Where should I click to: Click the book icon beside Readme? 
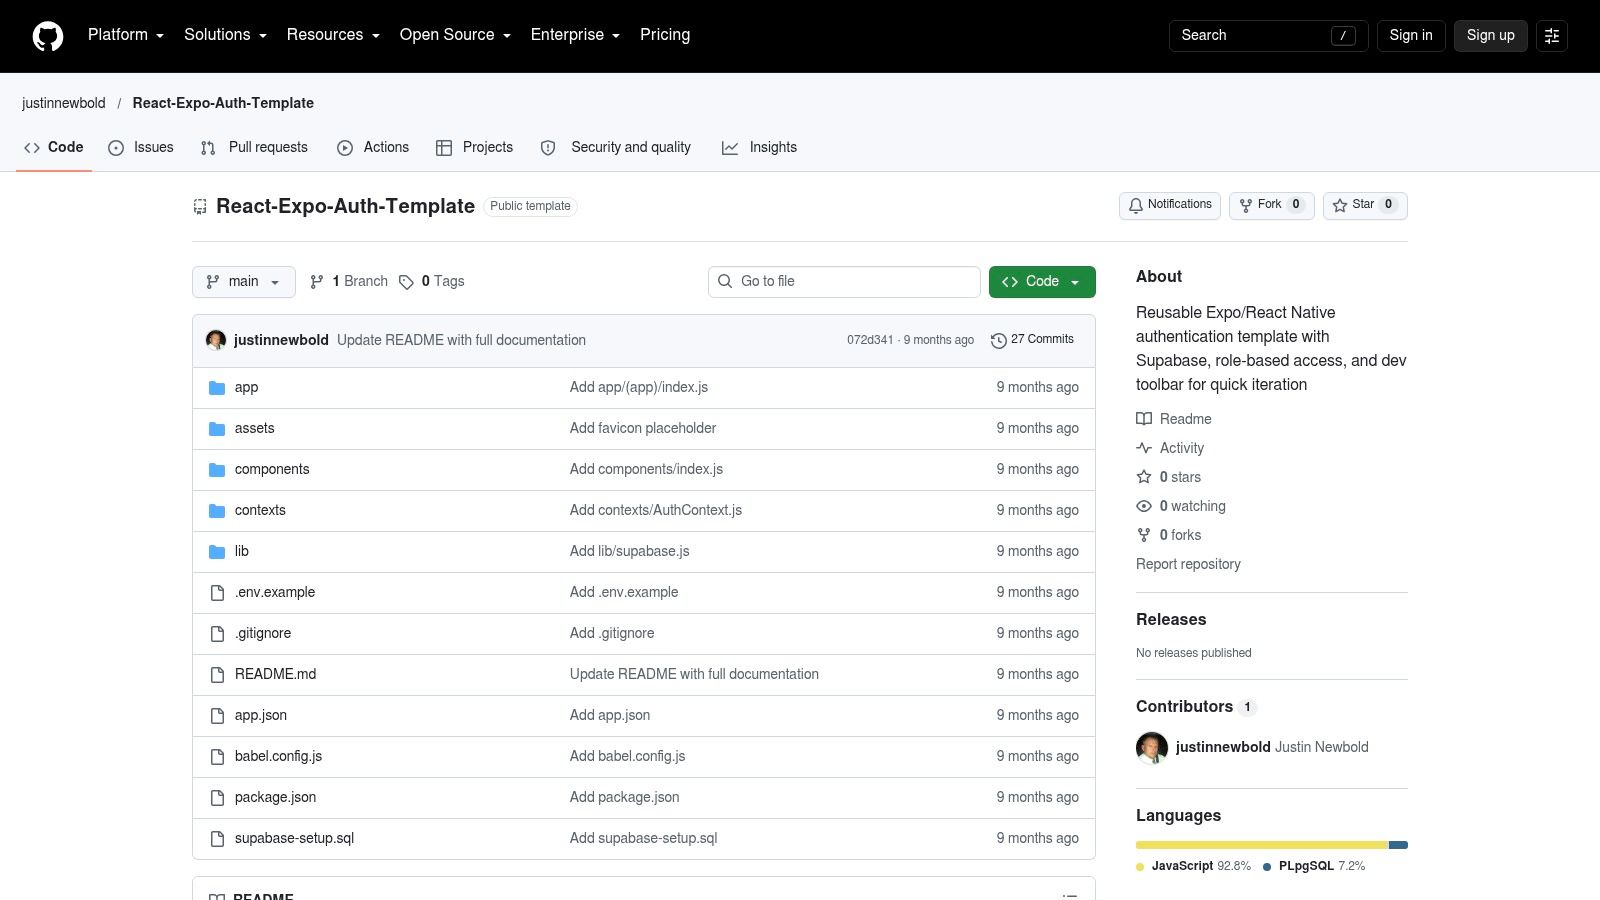pyautogui.click(x=1144, y=419)
